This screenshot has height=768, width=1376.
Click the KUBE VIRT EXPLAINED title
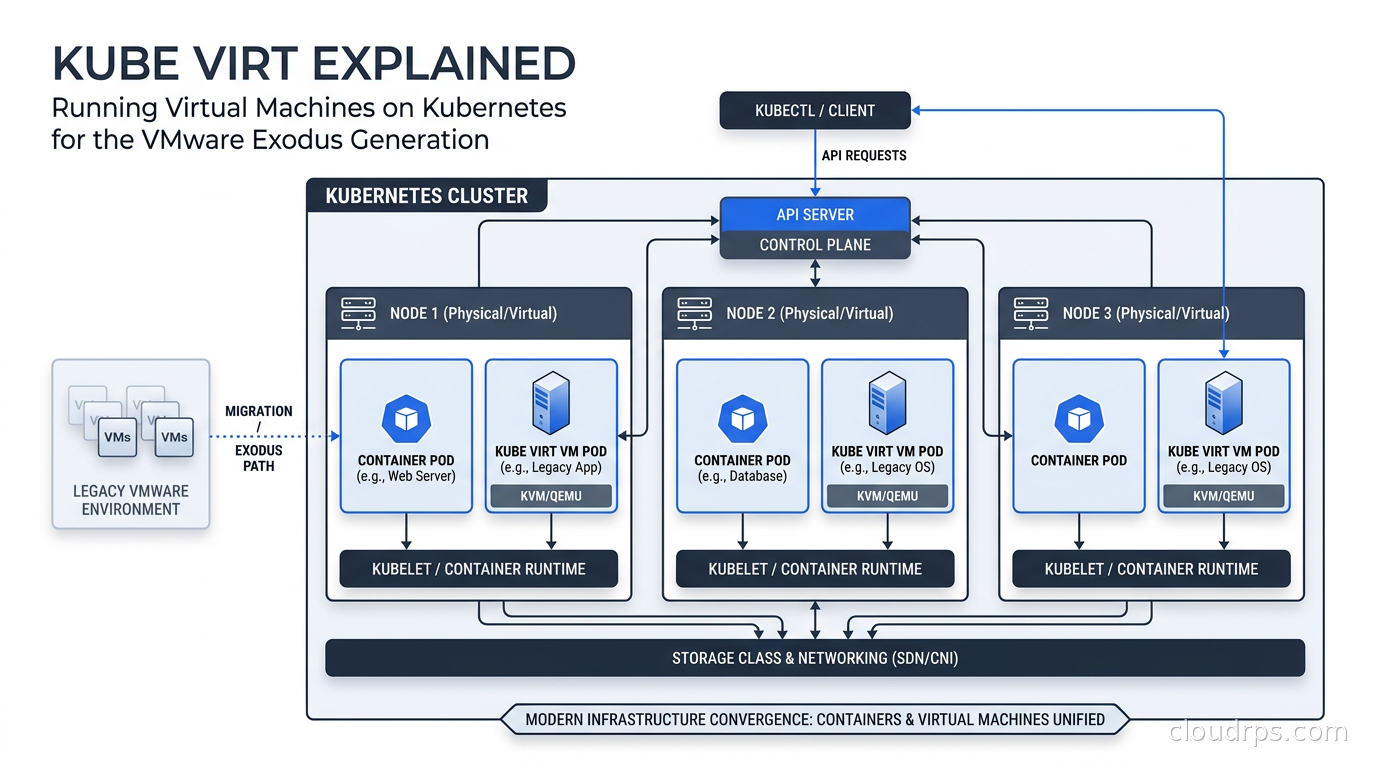pos(314,64)
